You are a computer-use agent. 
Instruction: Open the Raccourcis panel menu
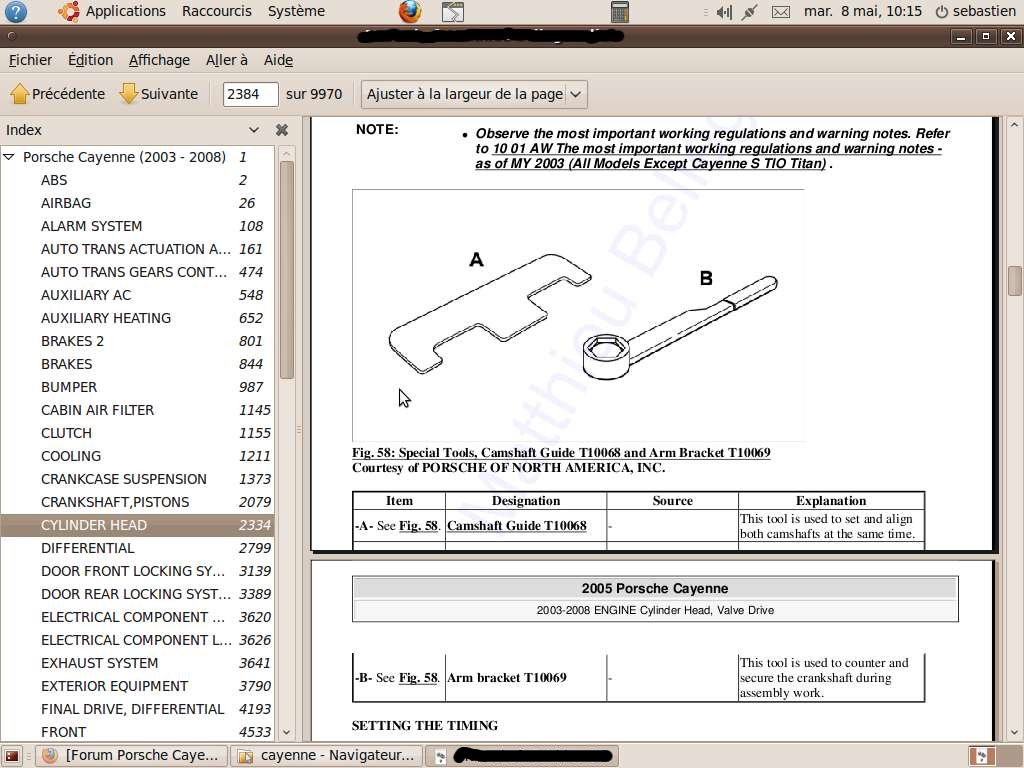point(217,11)
